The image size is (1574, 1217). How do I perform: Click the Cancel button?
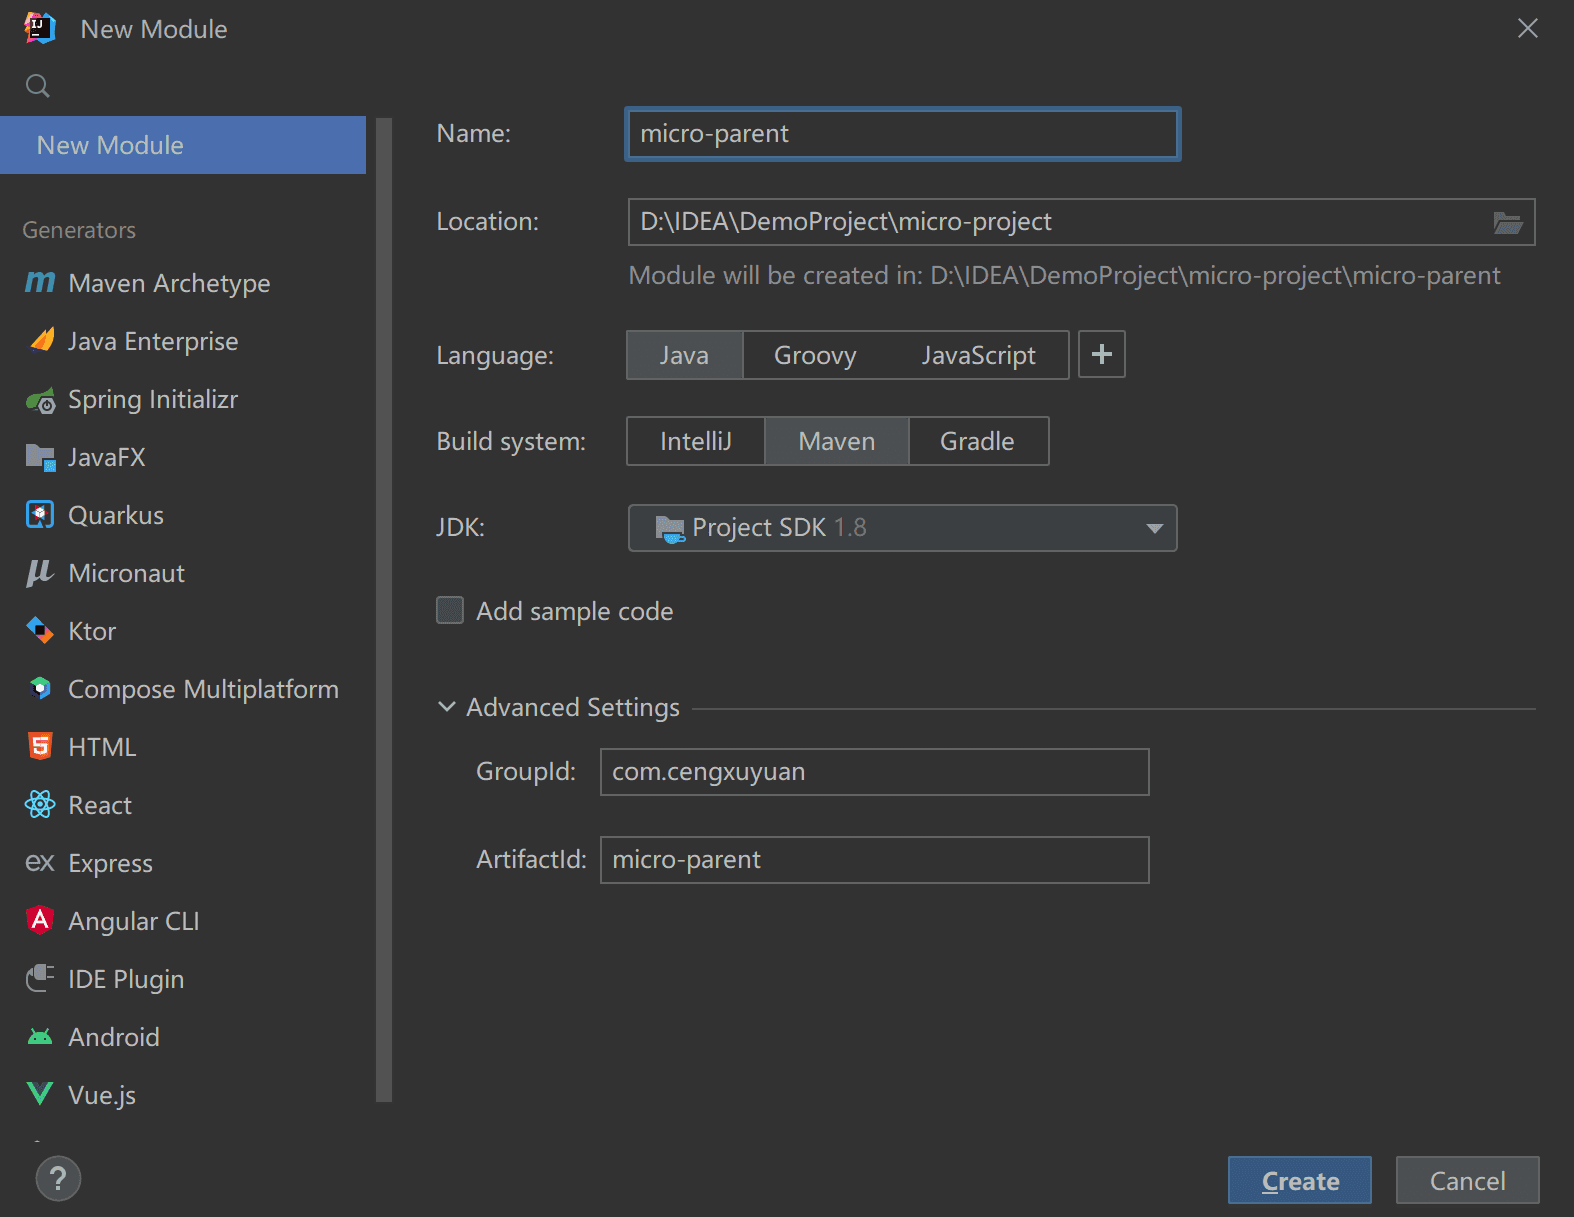[x=1467, y=1181]
